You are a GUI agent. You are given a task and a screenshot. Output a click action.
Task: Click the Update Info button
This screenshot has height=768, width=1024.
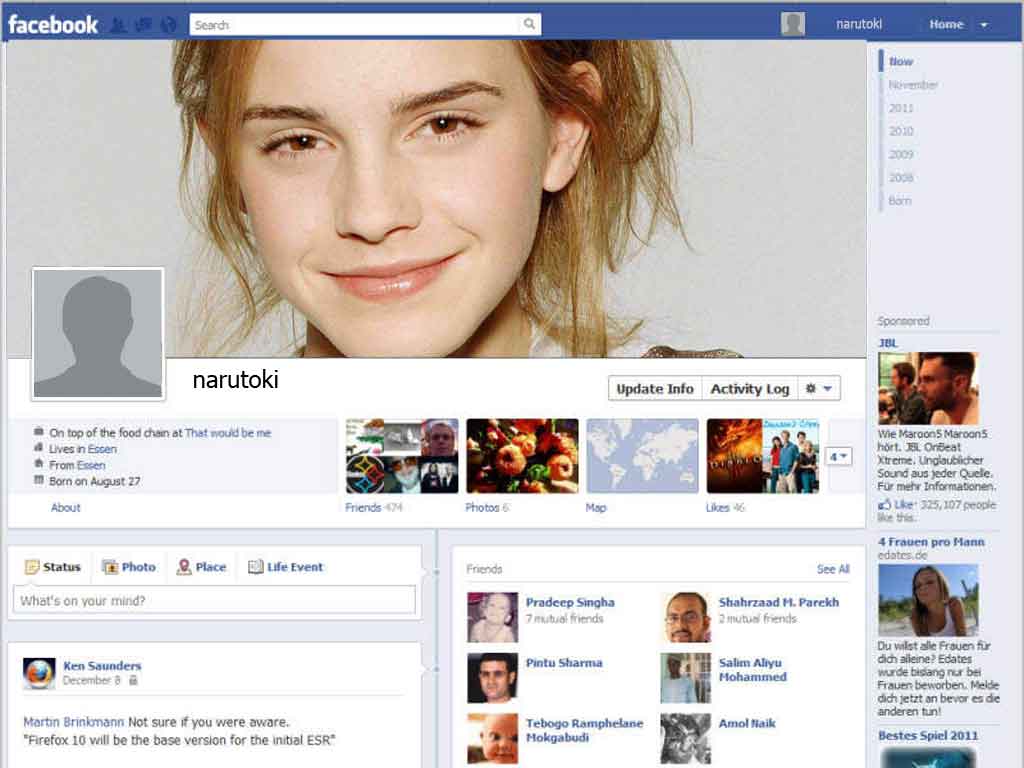[x=655, y=388]
